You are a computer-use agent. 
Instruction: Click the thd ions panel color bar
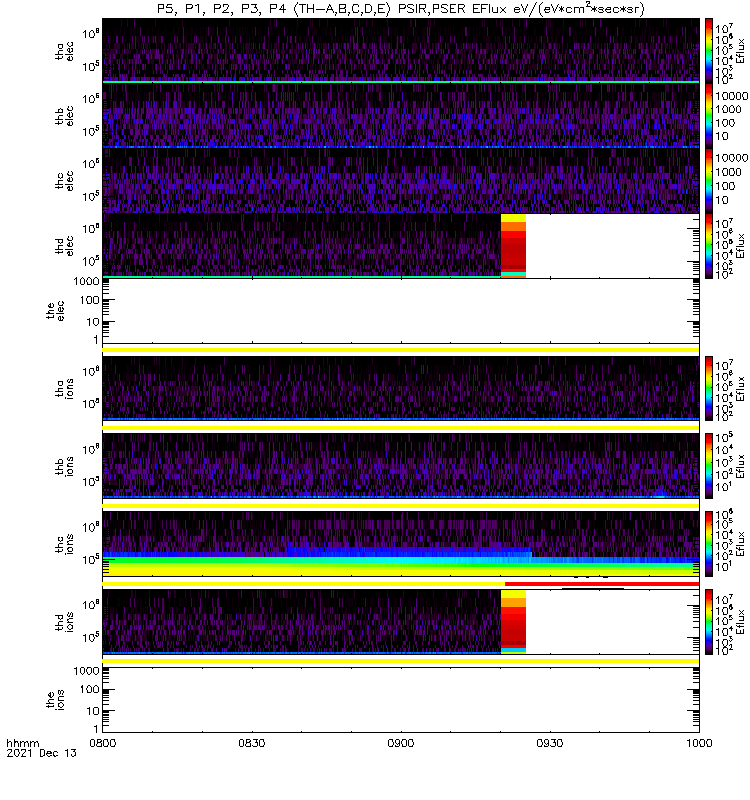point(709,622)
